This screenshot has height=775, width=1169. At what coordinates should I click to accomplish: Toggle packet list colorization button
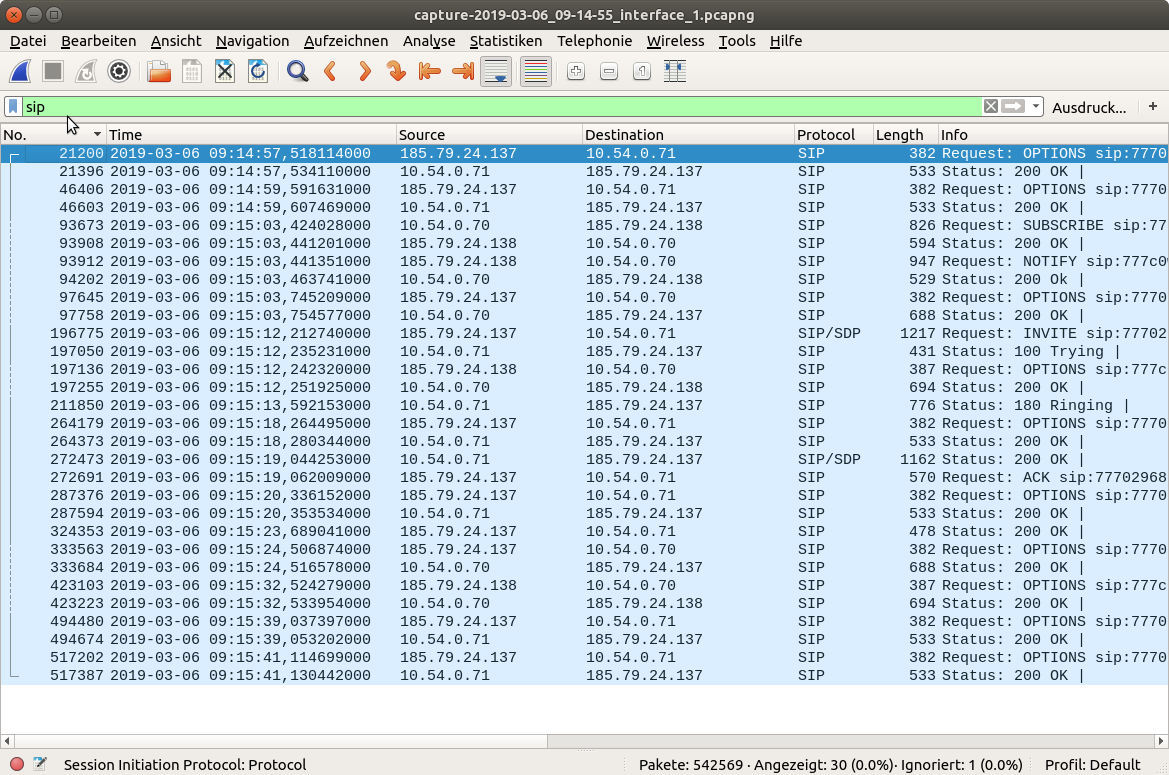point(536,72)
